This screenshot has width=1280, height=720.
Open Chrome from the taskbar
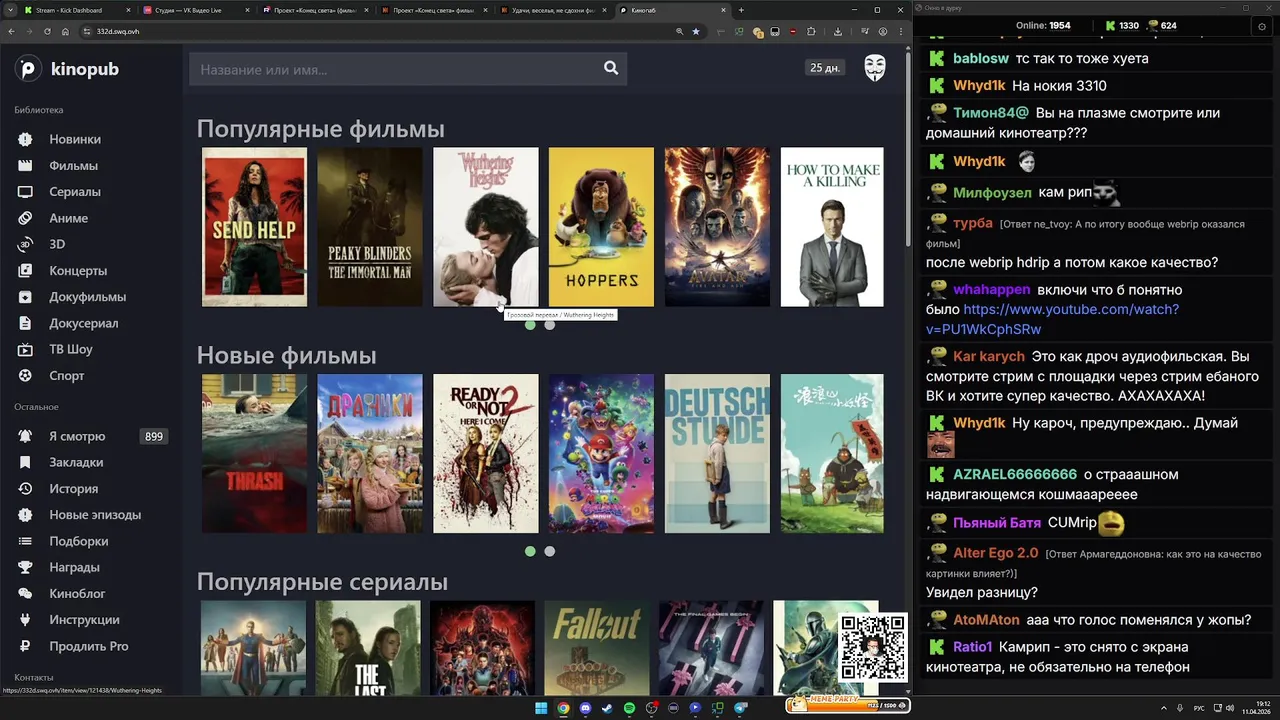pos(563,708)
